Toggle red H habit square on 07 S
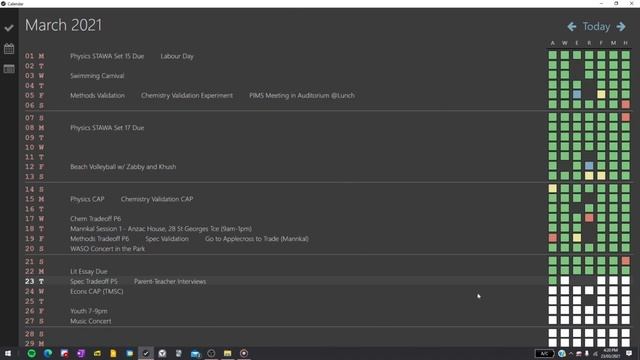Image resolution: width=640 pixels, height=360 pixels. click(626, 117)
